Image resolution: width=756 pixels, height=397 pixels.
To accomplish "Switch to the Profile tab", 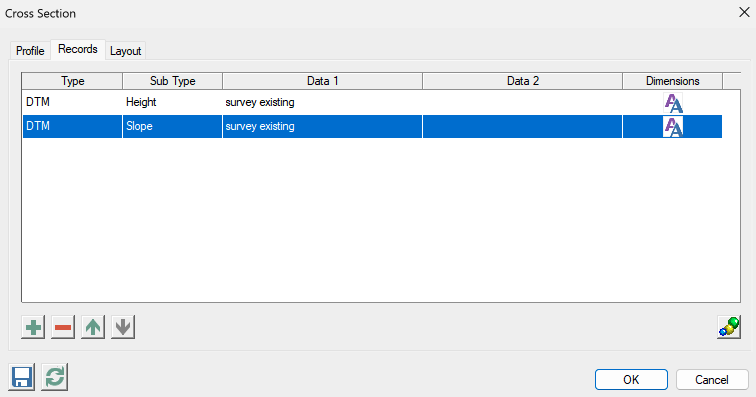I will coord(30,51).
